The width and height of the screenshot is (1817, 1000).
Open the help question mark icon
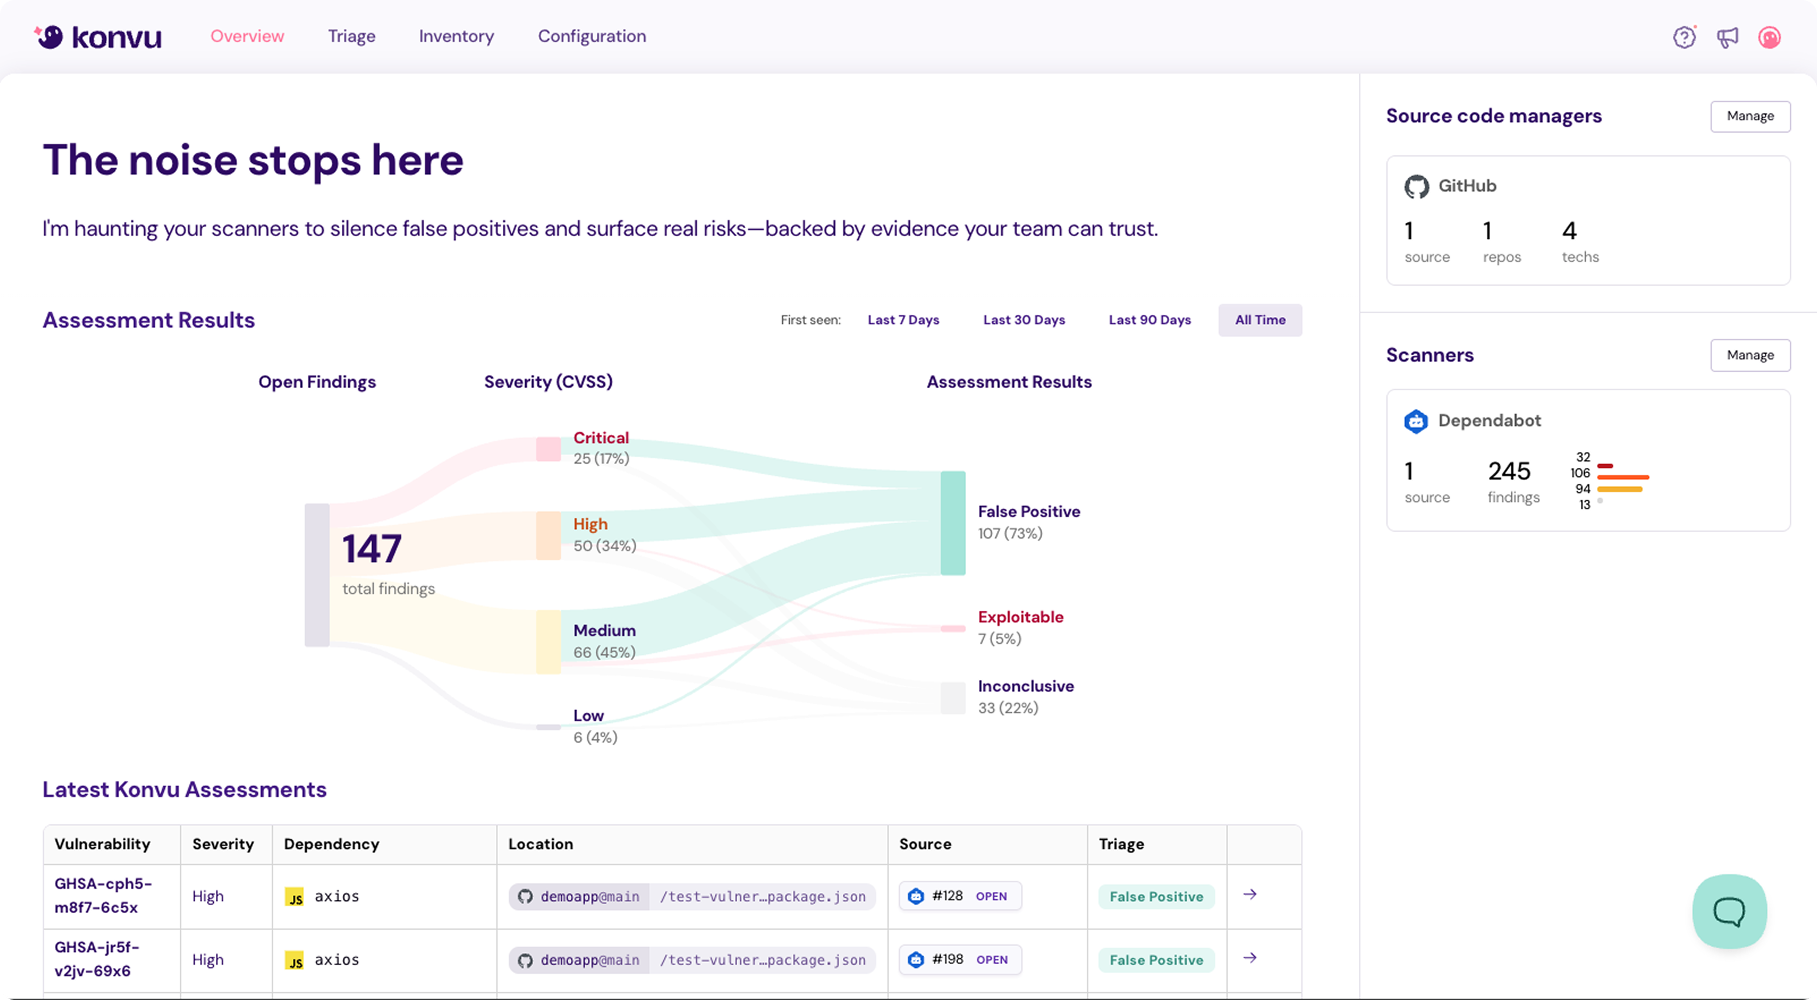coord(1684,37)
